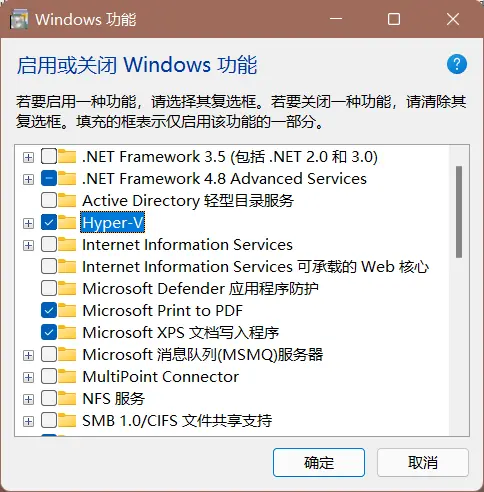Image resolution: width=484 pixels, height=492 pixels.
Task: Uncheck the Hyper-V checkbox
Action: pos(49,222)
